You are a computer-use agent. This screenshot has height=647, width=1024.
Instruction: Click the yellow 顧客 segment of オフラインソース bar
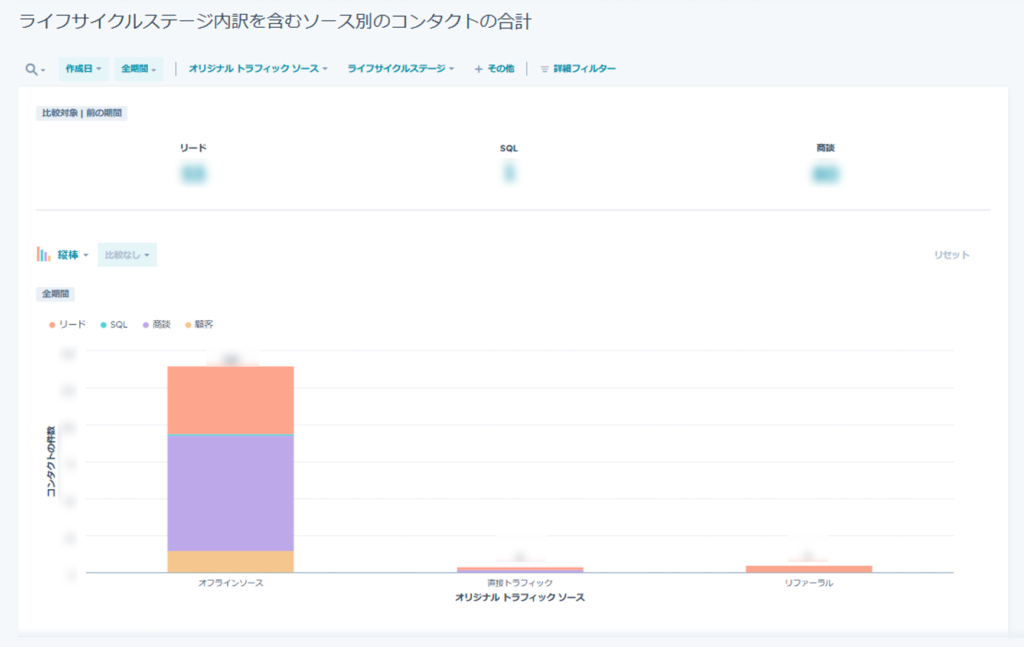click(231, 562)
